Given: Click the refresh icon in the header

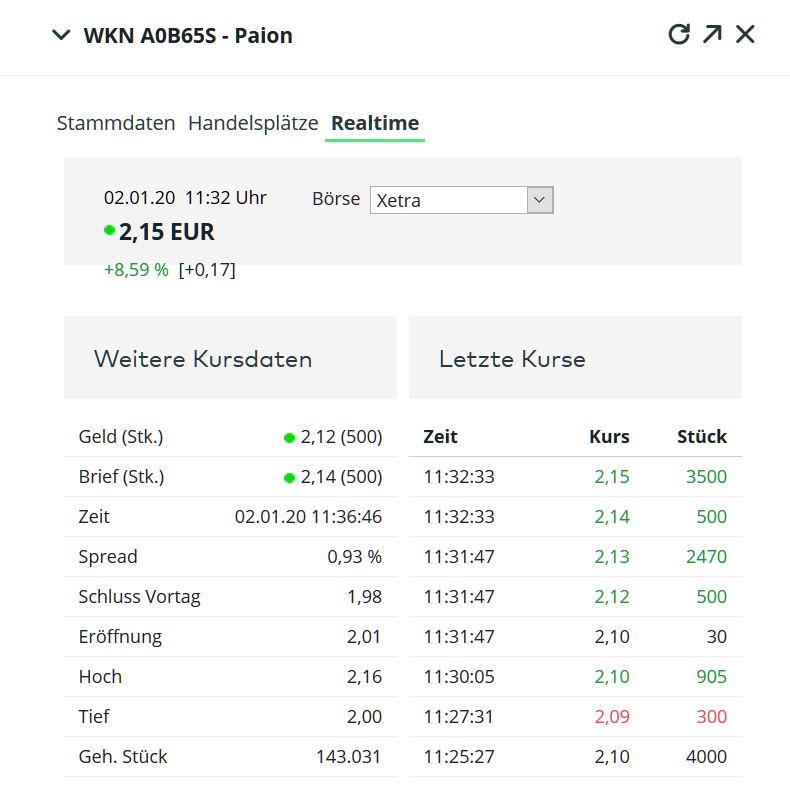Looking at the screenshot, I should click(679, 35).
